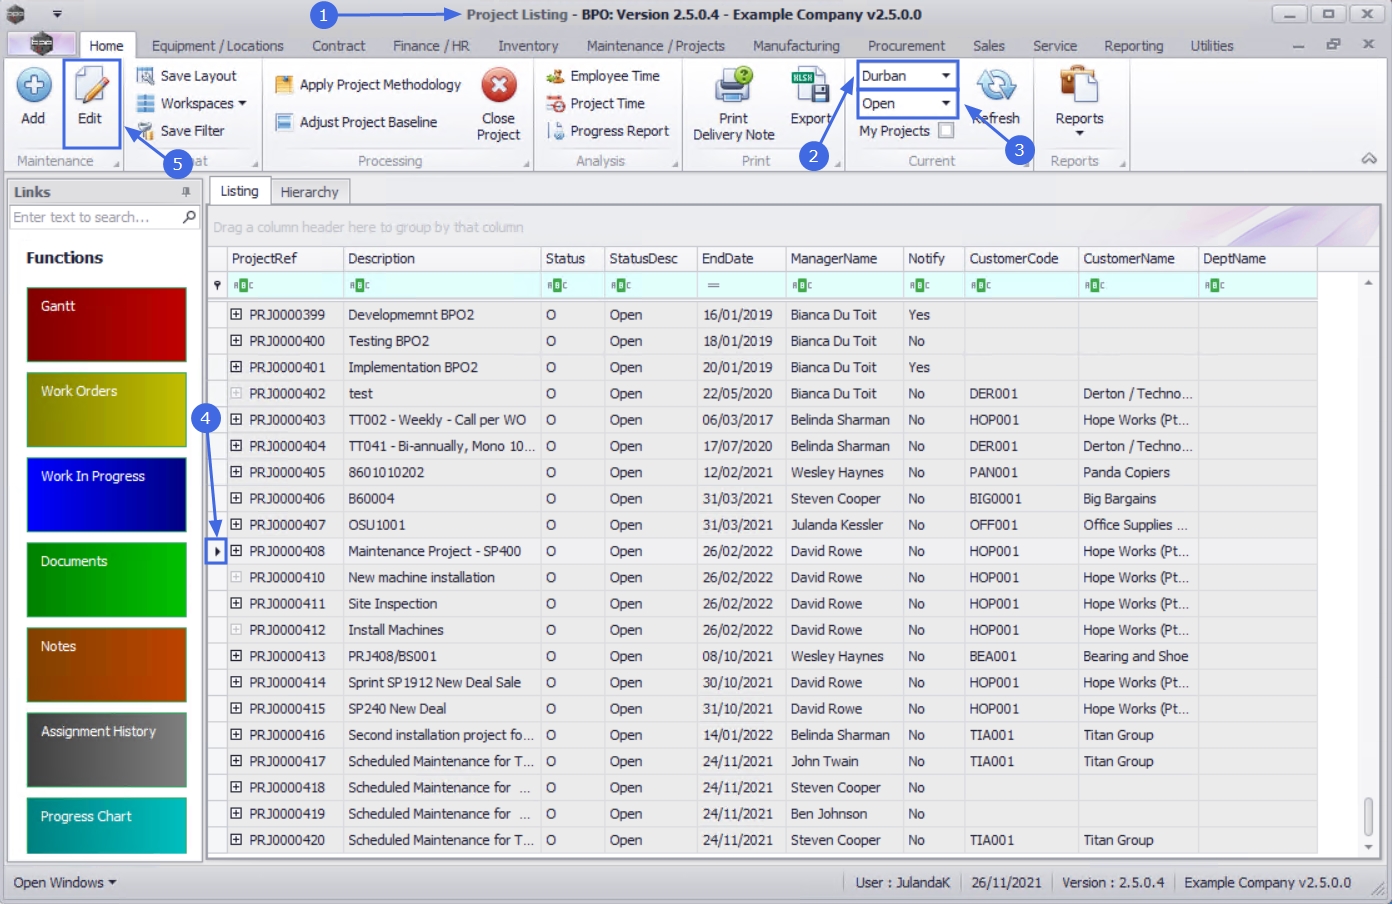Go to Maintenance / Projects tab
The height and width of the screenshot is (904, 1392).
point(656,46)
